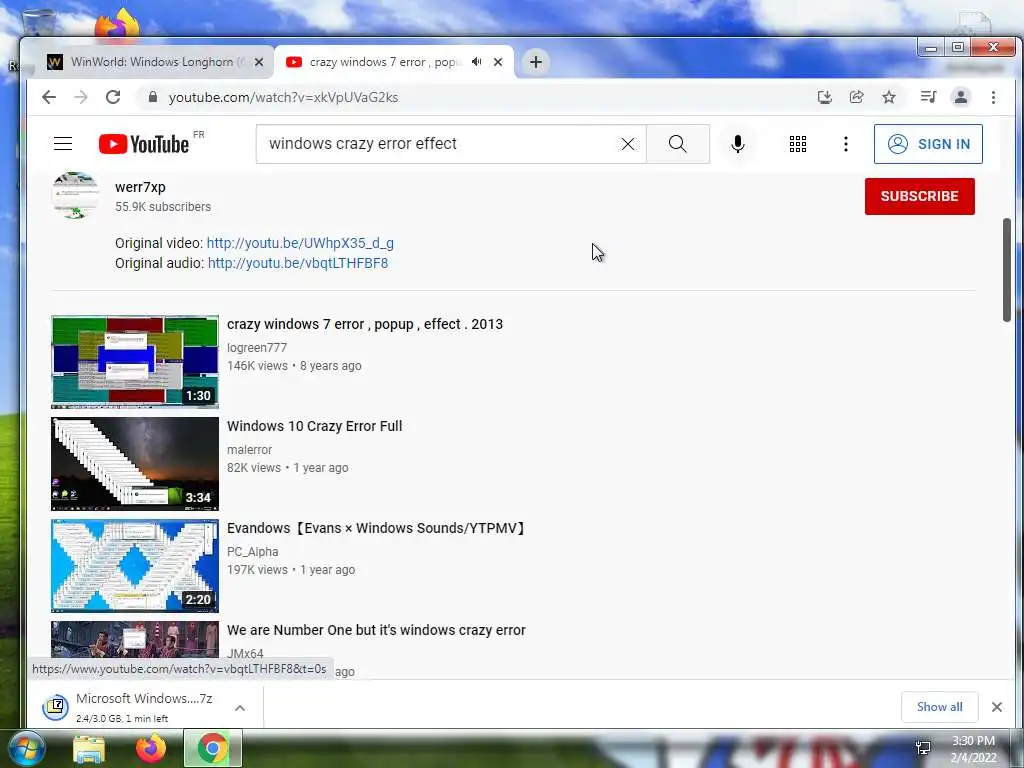This screenshot has height=768, width=1024.
Task: Click the Firefox shortcut on the desktop
Action: point(117,25)
